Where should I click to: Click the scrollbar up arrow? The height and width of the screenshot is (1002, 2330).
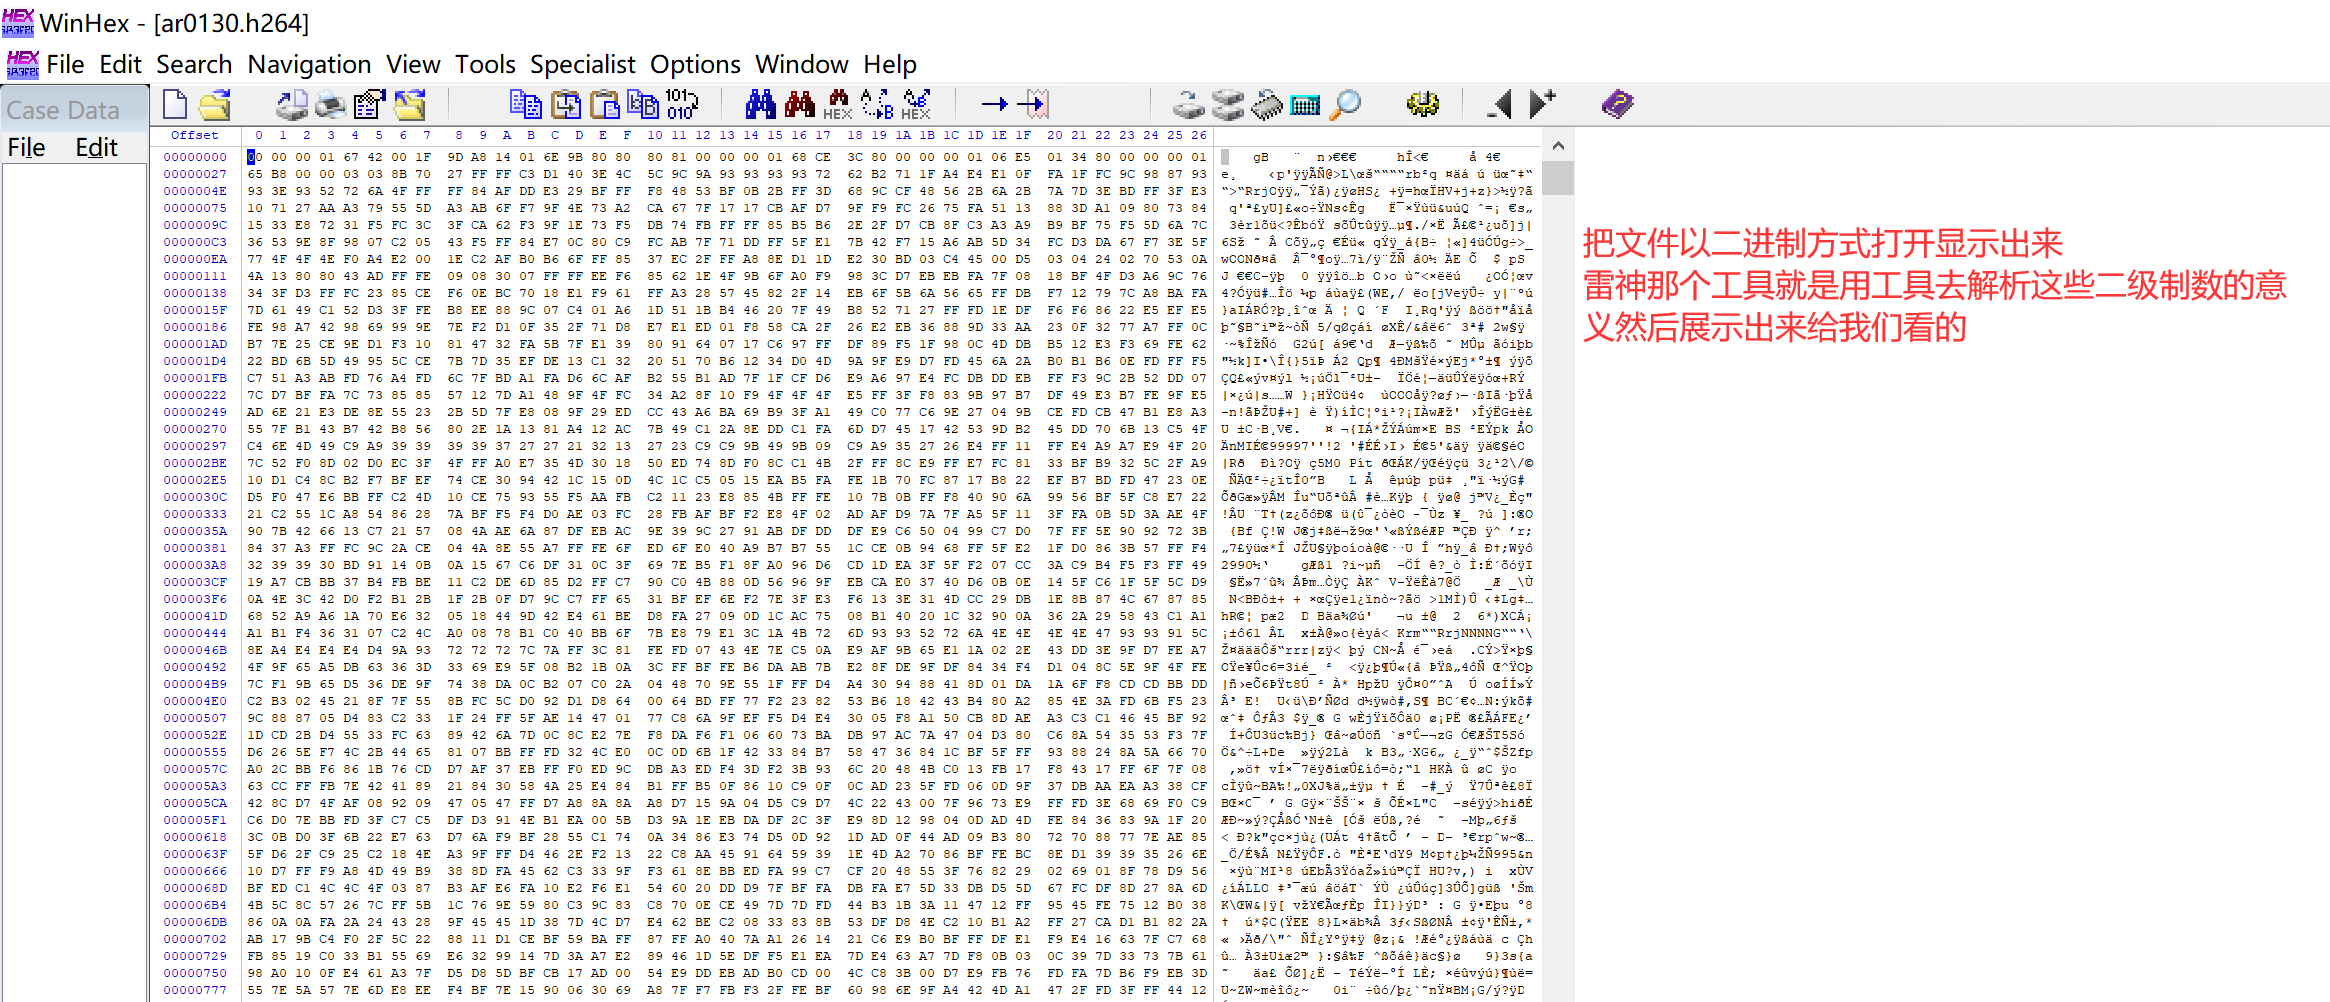(x=1557, y=146)
